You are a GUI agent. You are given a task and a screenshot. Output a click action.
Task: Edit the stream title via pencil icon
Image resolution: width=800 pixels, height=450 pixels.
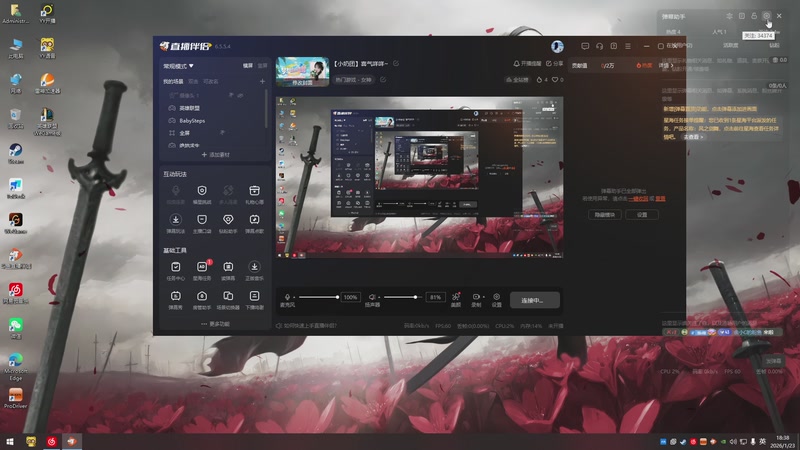tap(396, 63)
